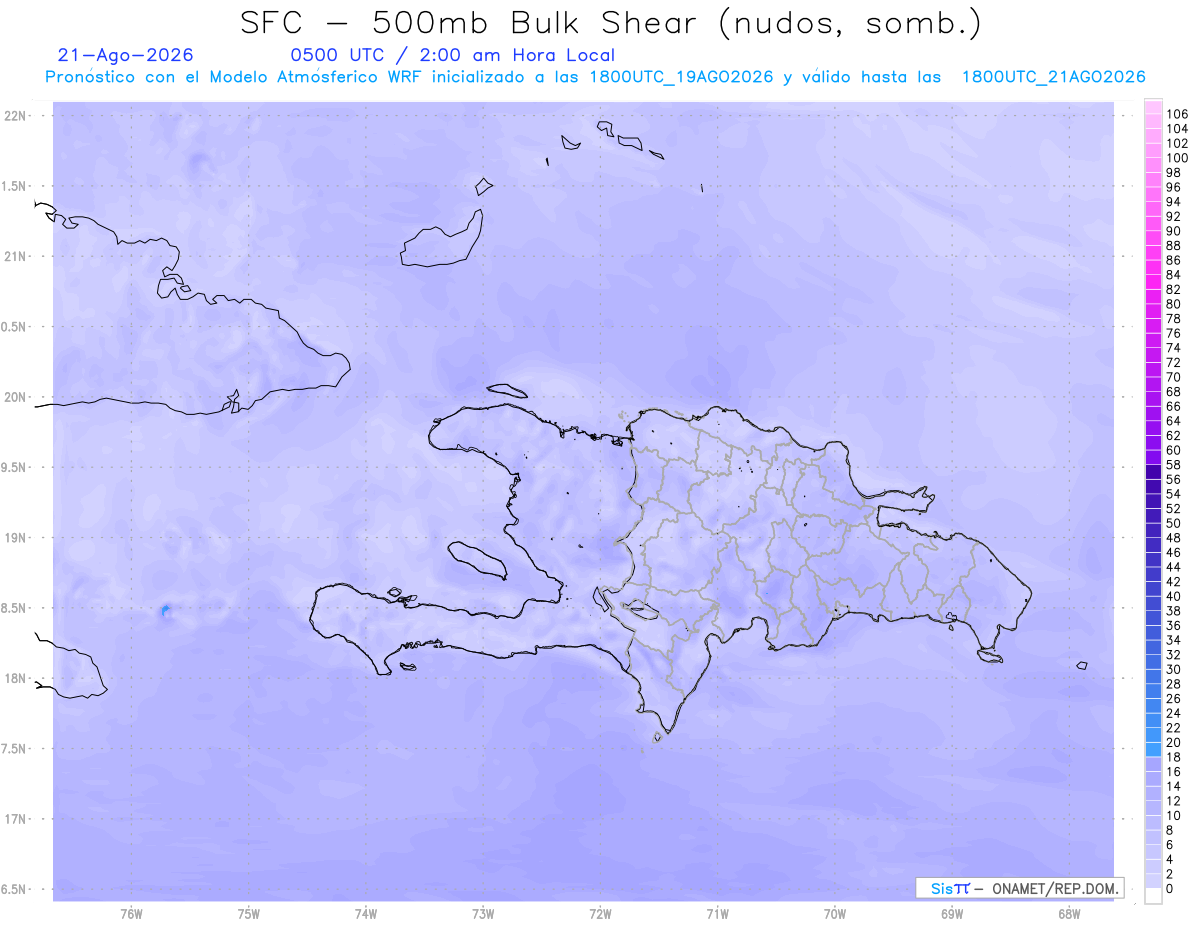
Task: Click the '100' value on the color scale
Action: (x=1177, y=158)
